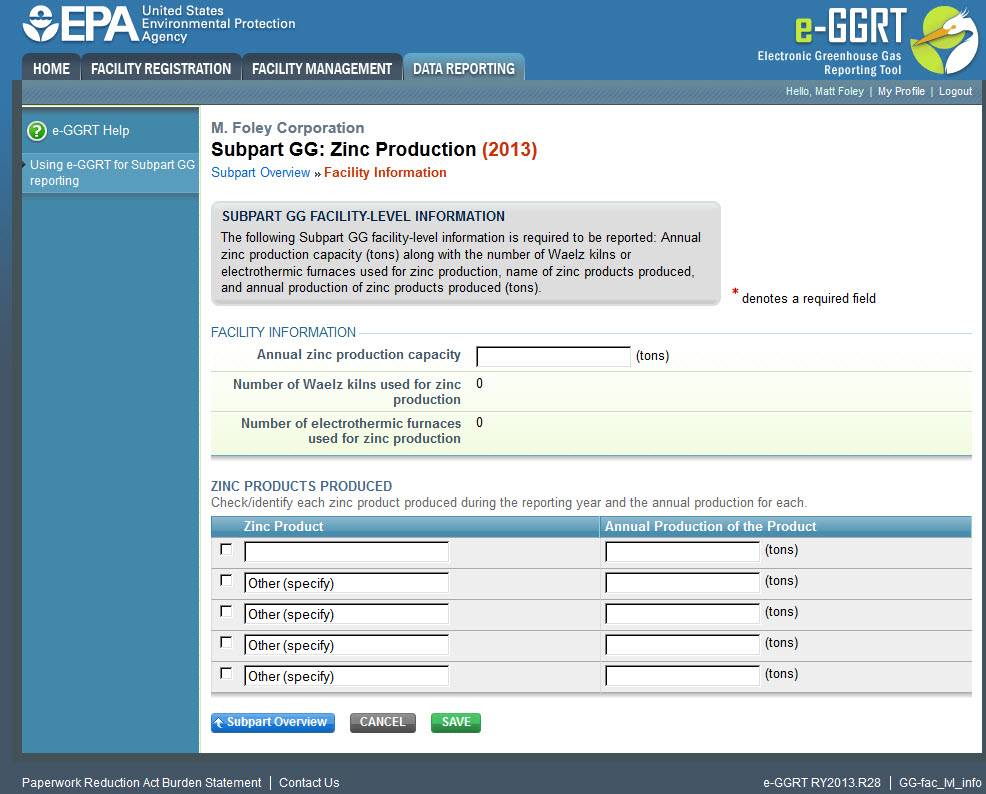Click e-GGRT RY2013.R28 version text
Image resolution: width=986 pixels, height=794 pixels.
(821, 783)
